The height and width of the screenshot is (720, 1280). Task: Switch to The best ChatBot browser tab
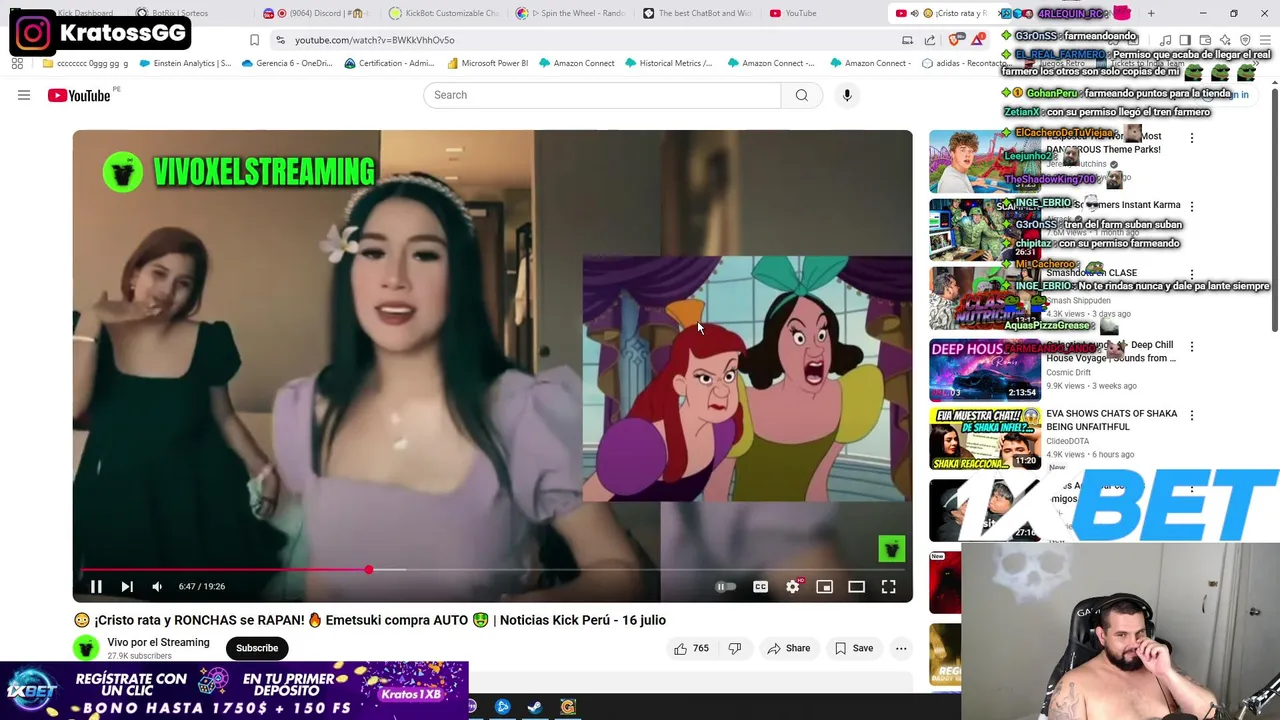698,13
